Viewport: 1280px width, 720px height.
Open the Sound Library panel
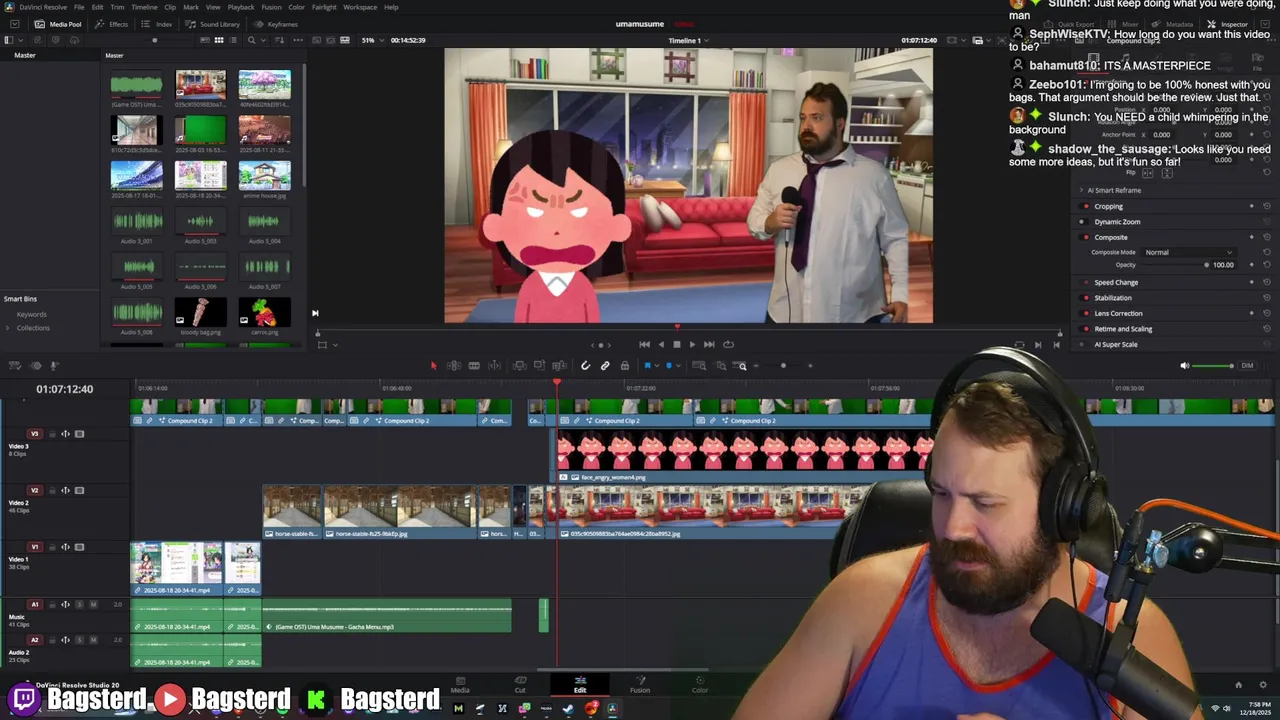(213, 24)
